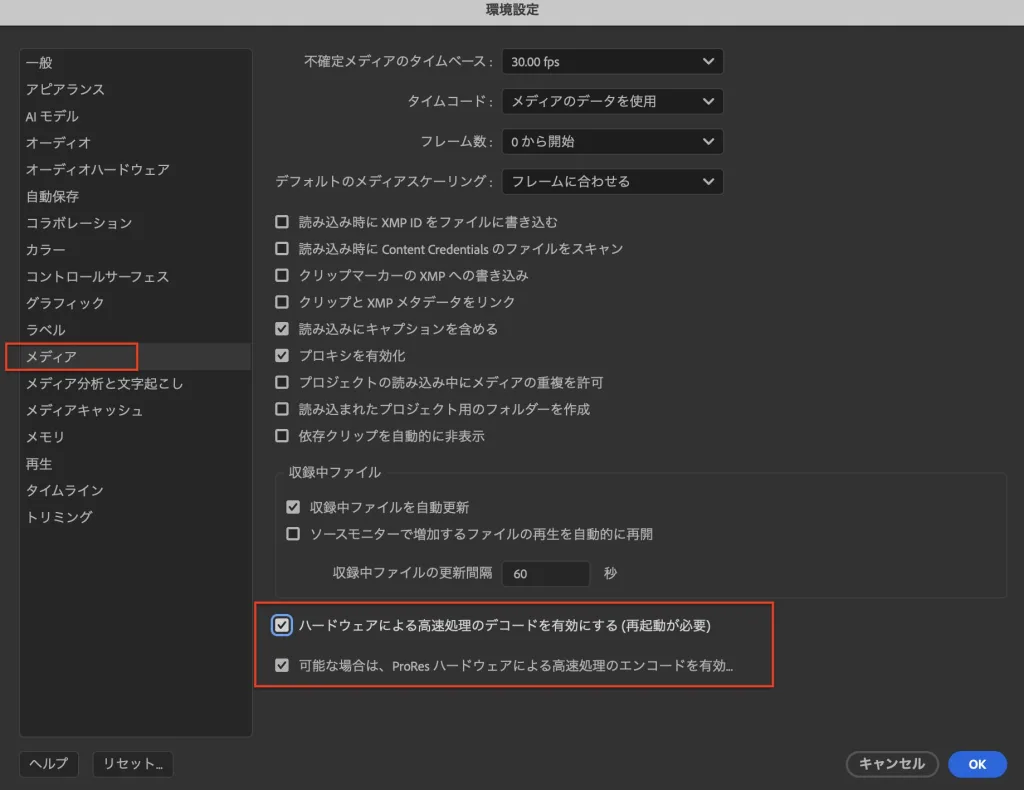Click the 収録中ファイルの更新間隔 input field
This screenshot has width=1024, height=790.
click(547, 575)
